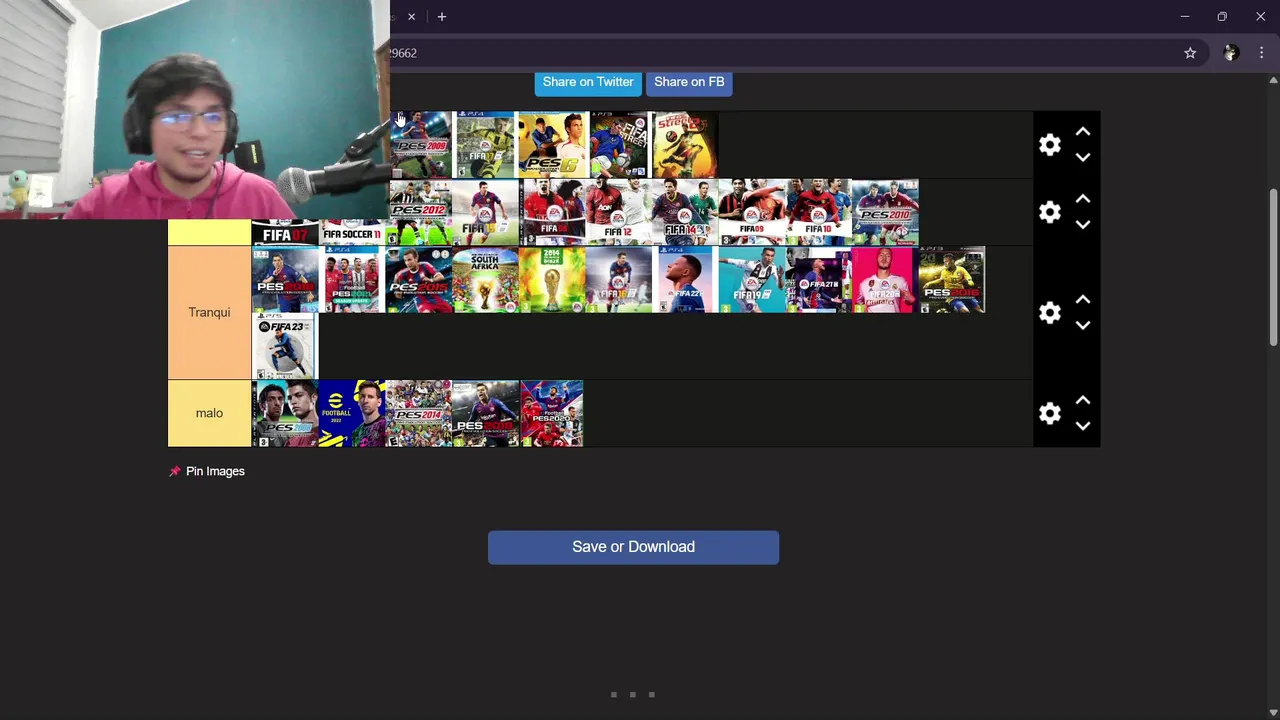Screen dimensions: 1280x720
Task: Select the Tranqui tier label
Action: coord(209,313)
